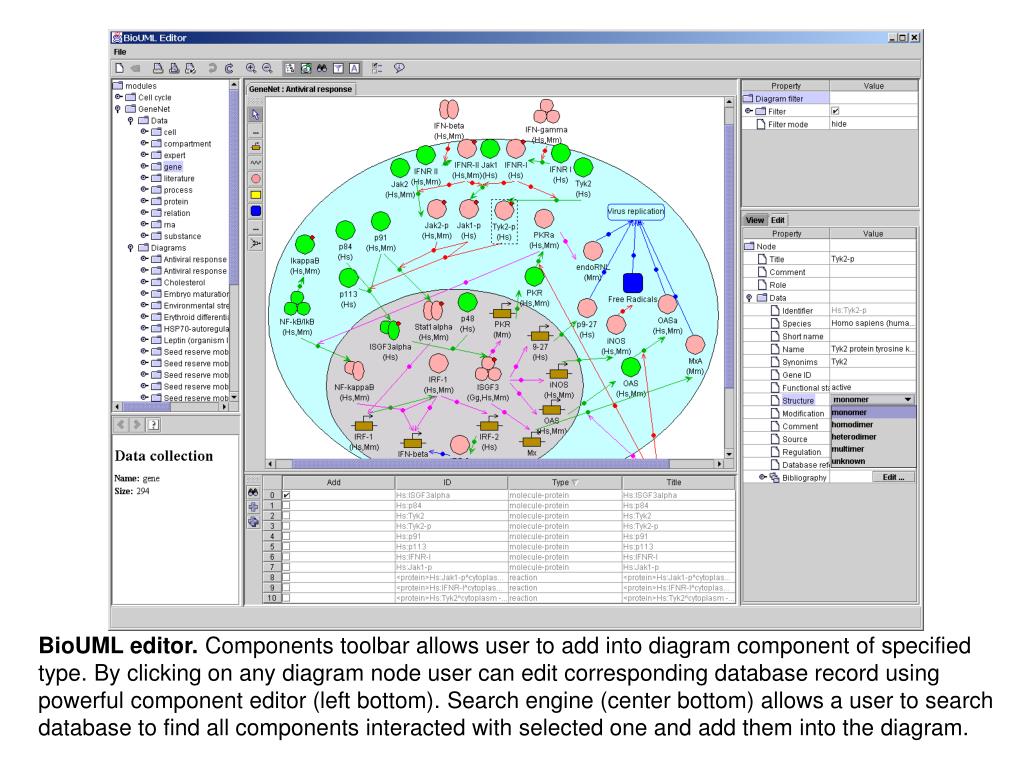1024x768 pixels.
Task: Click the redo arrow in the toolbar
Action: 229,68
